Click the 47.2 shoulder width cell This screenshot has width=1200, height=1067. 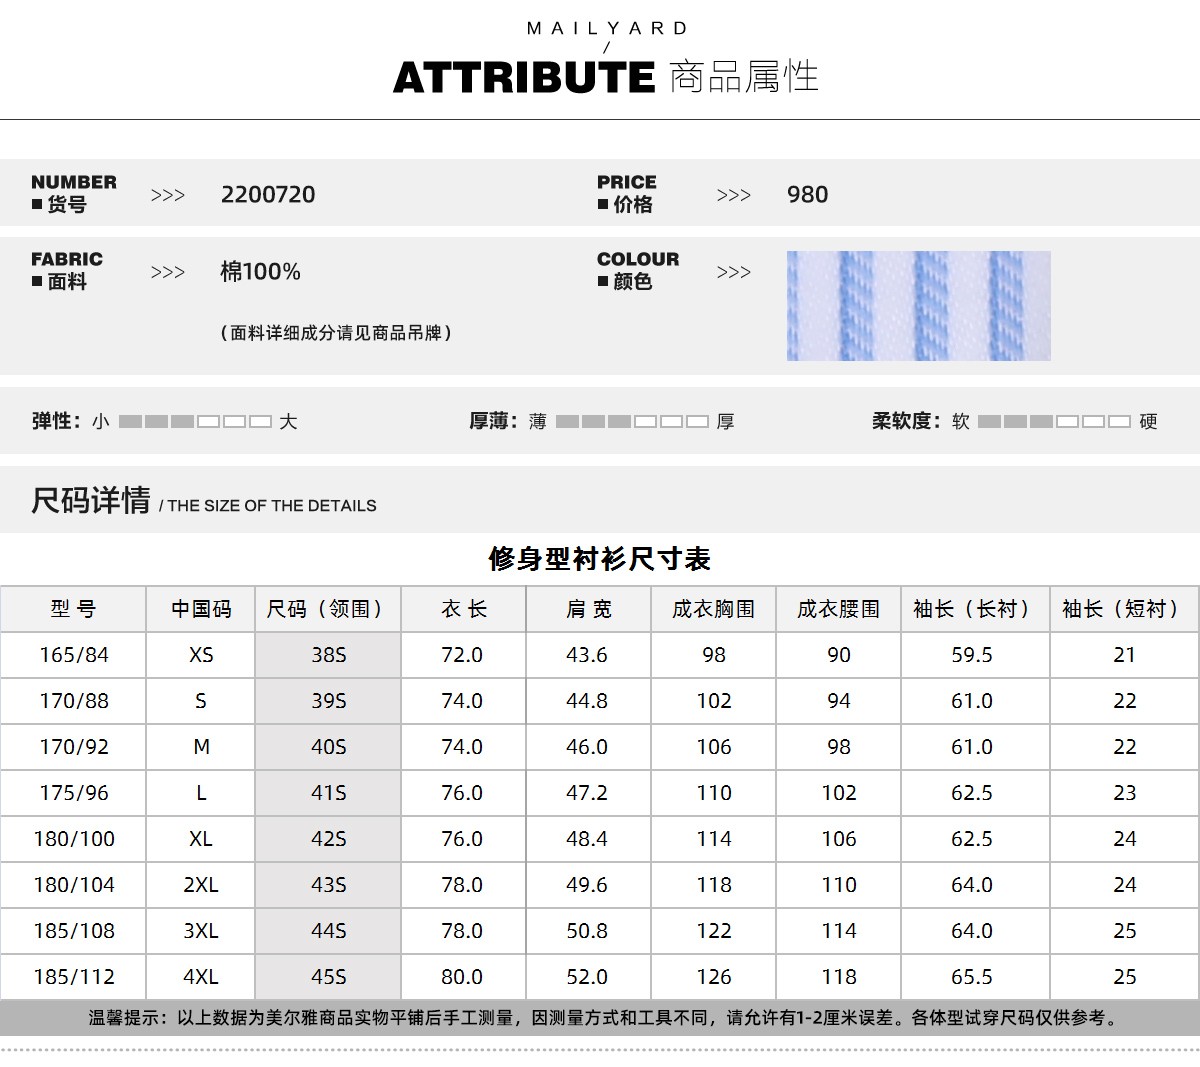tap(588, 793)
